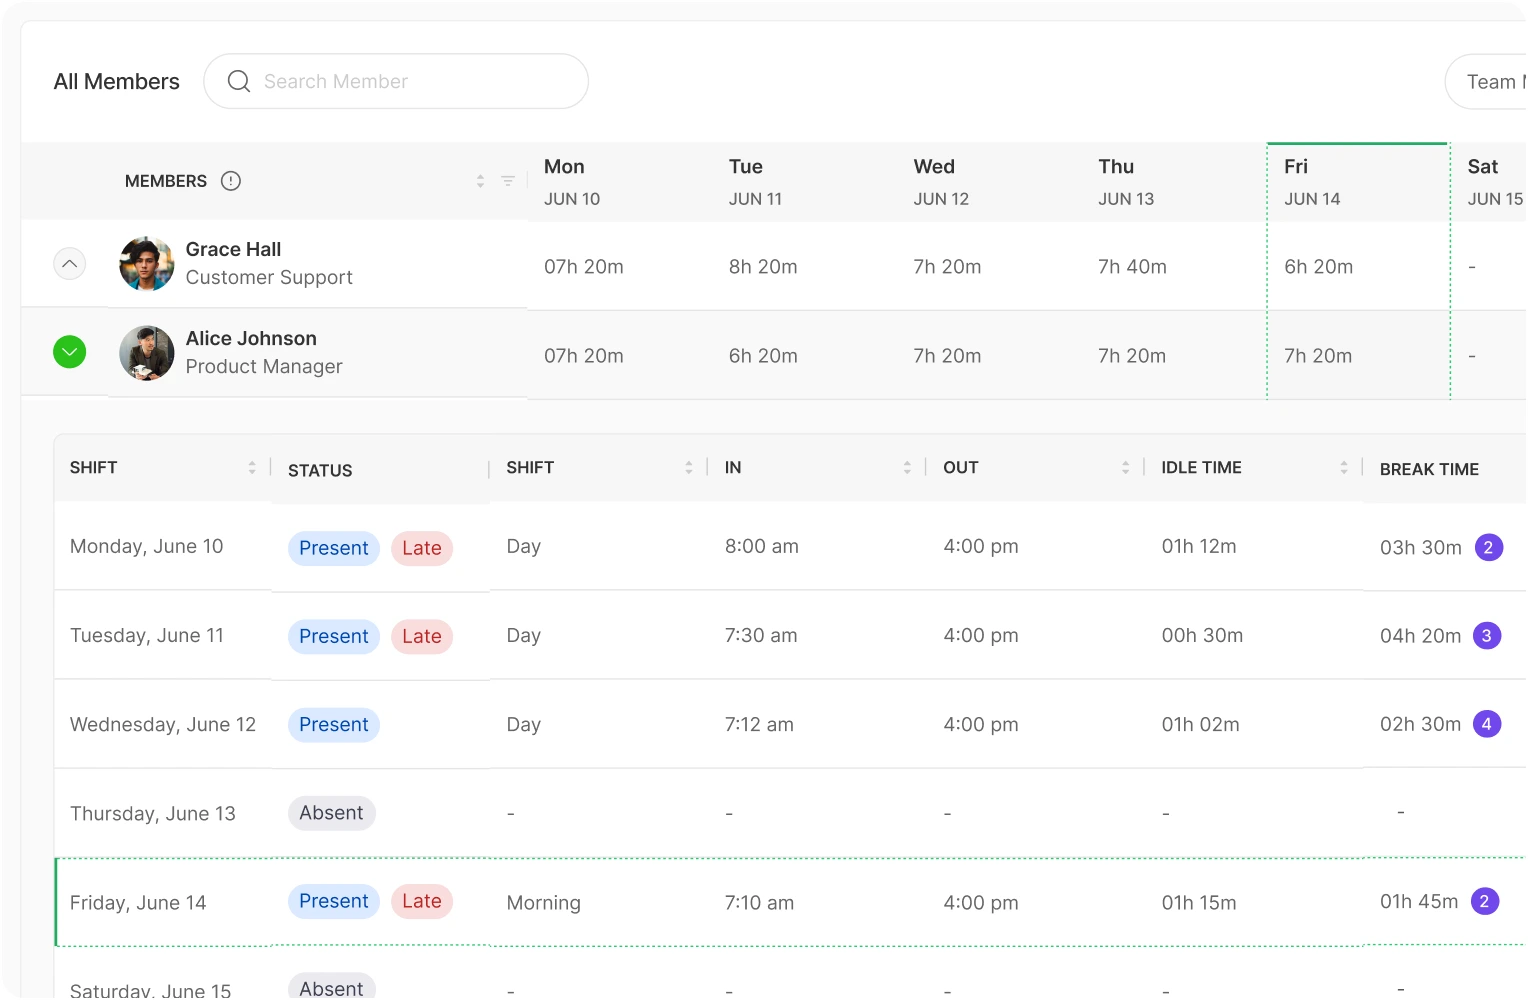The height and width of the screenshot is (1000, 1528).
Task: Click Present tag for Monday, June 10
Action: [x=334, y=548]
